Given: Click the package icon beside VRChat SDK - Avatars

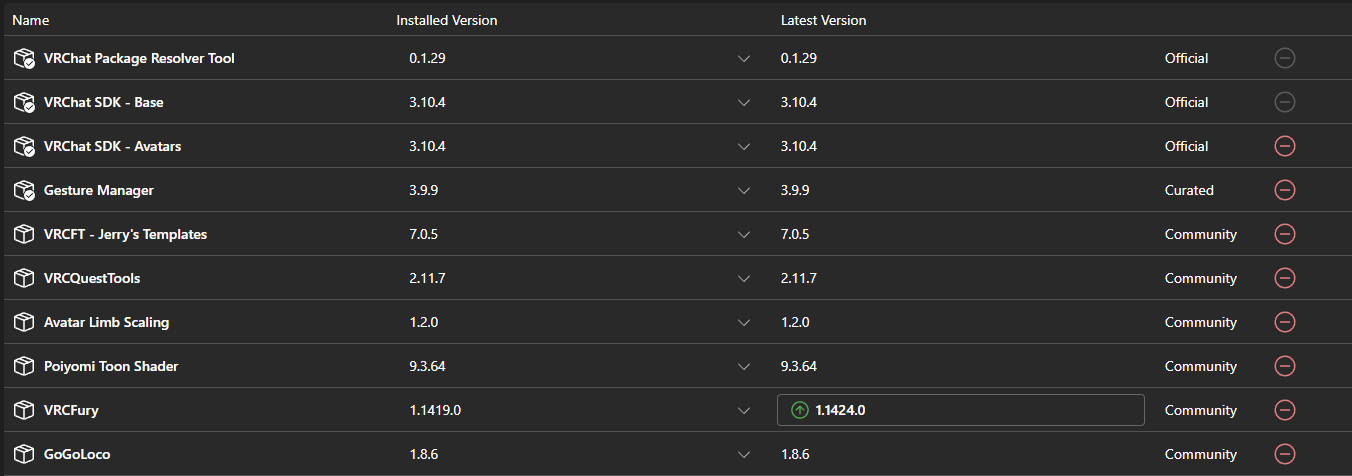Looking at the screenshot, I should [24, 147].
